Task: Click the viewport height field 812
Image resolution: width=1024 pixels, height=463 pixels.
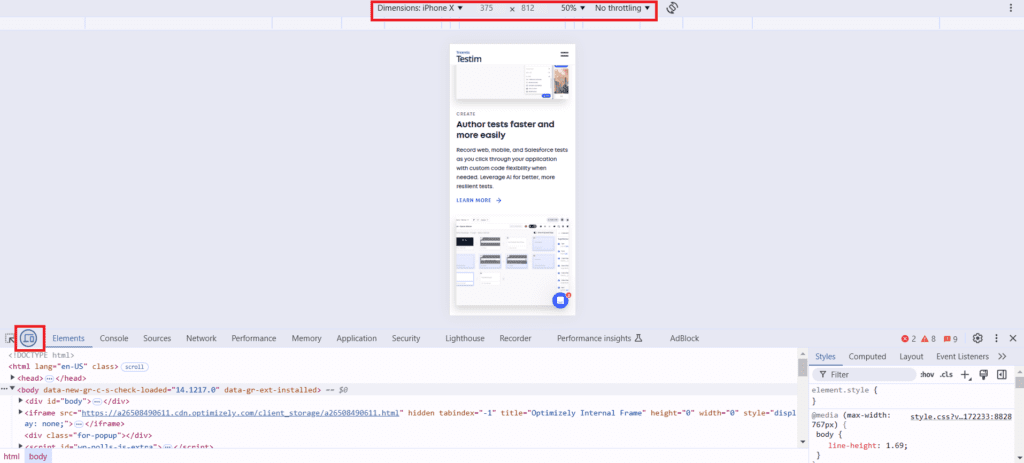Action: (528, 8)
